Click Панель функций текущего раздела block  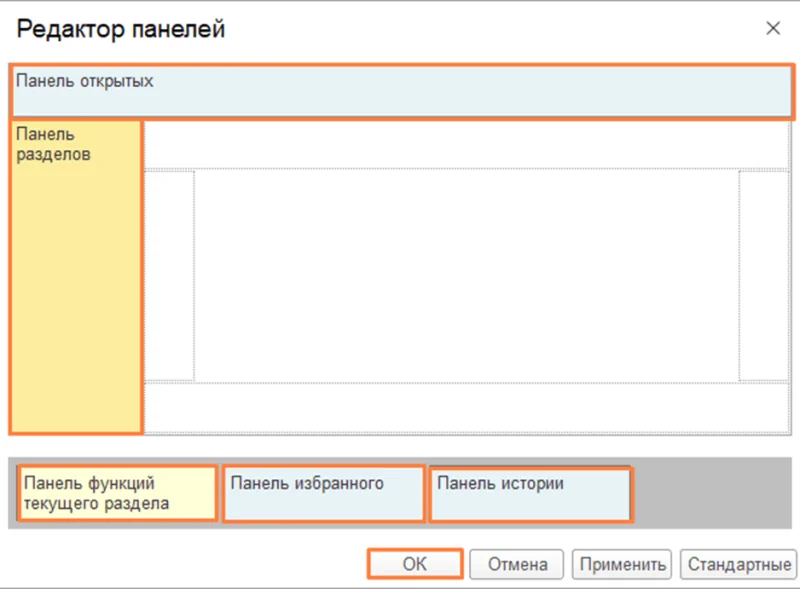click(x=117, y=494)
